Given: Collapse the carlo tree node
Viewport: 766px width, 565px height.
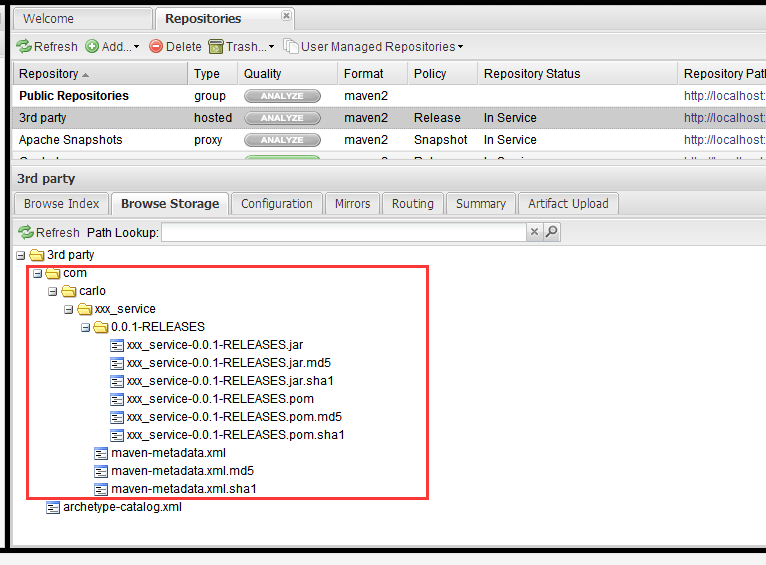Looking at the screenshot, I should click(53, 292).
